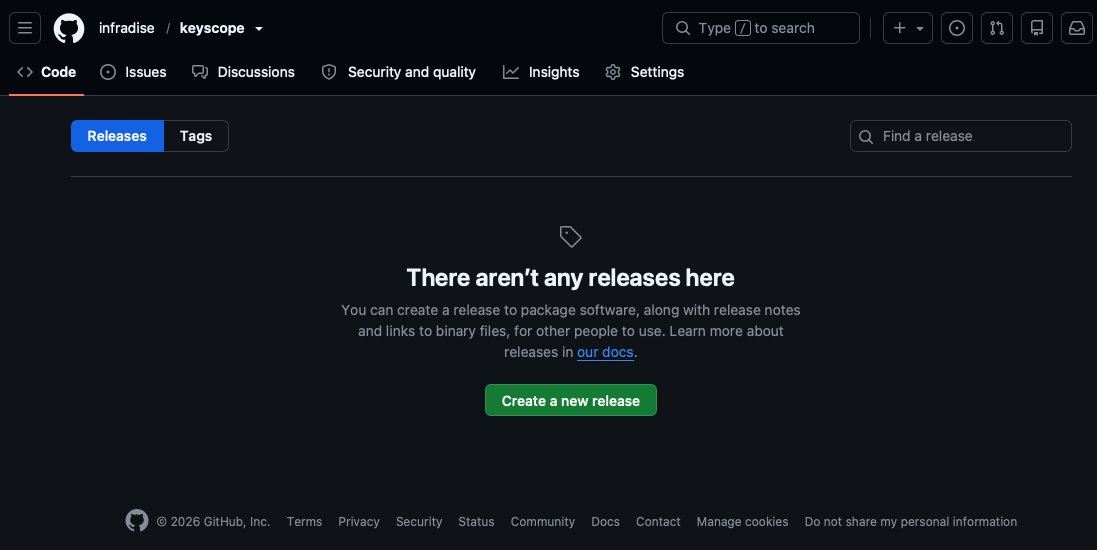
Task: Click 'Manage cookies' in footer
Action: point(742,521)
